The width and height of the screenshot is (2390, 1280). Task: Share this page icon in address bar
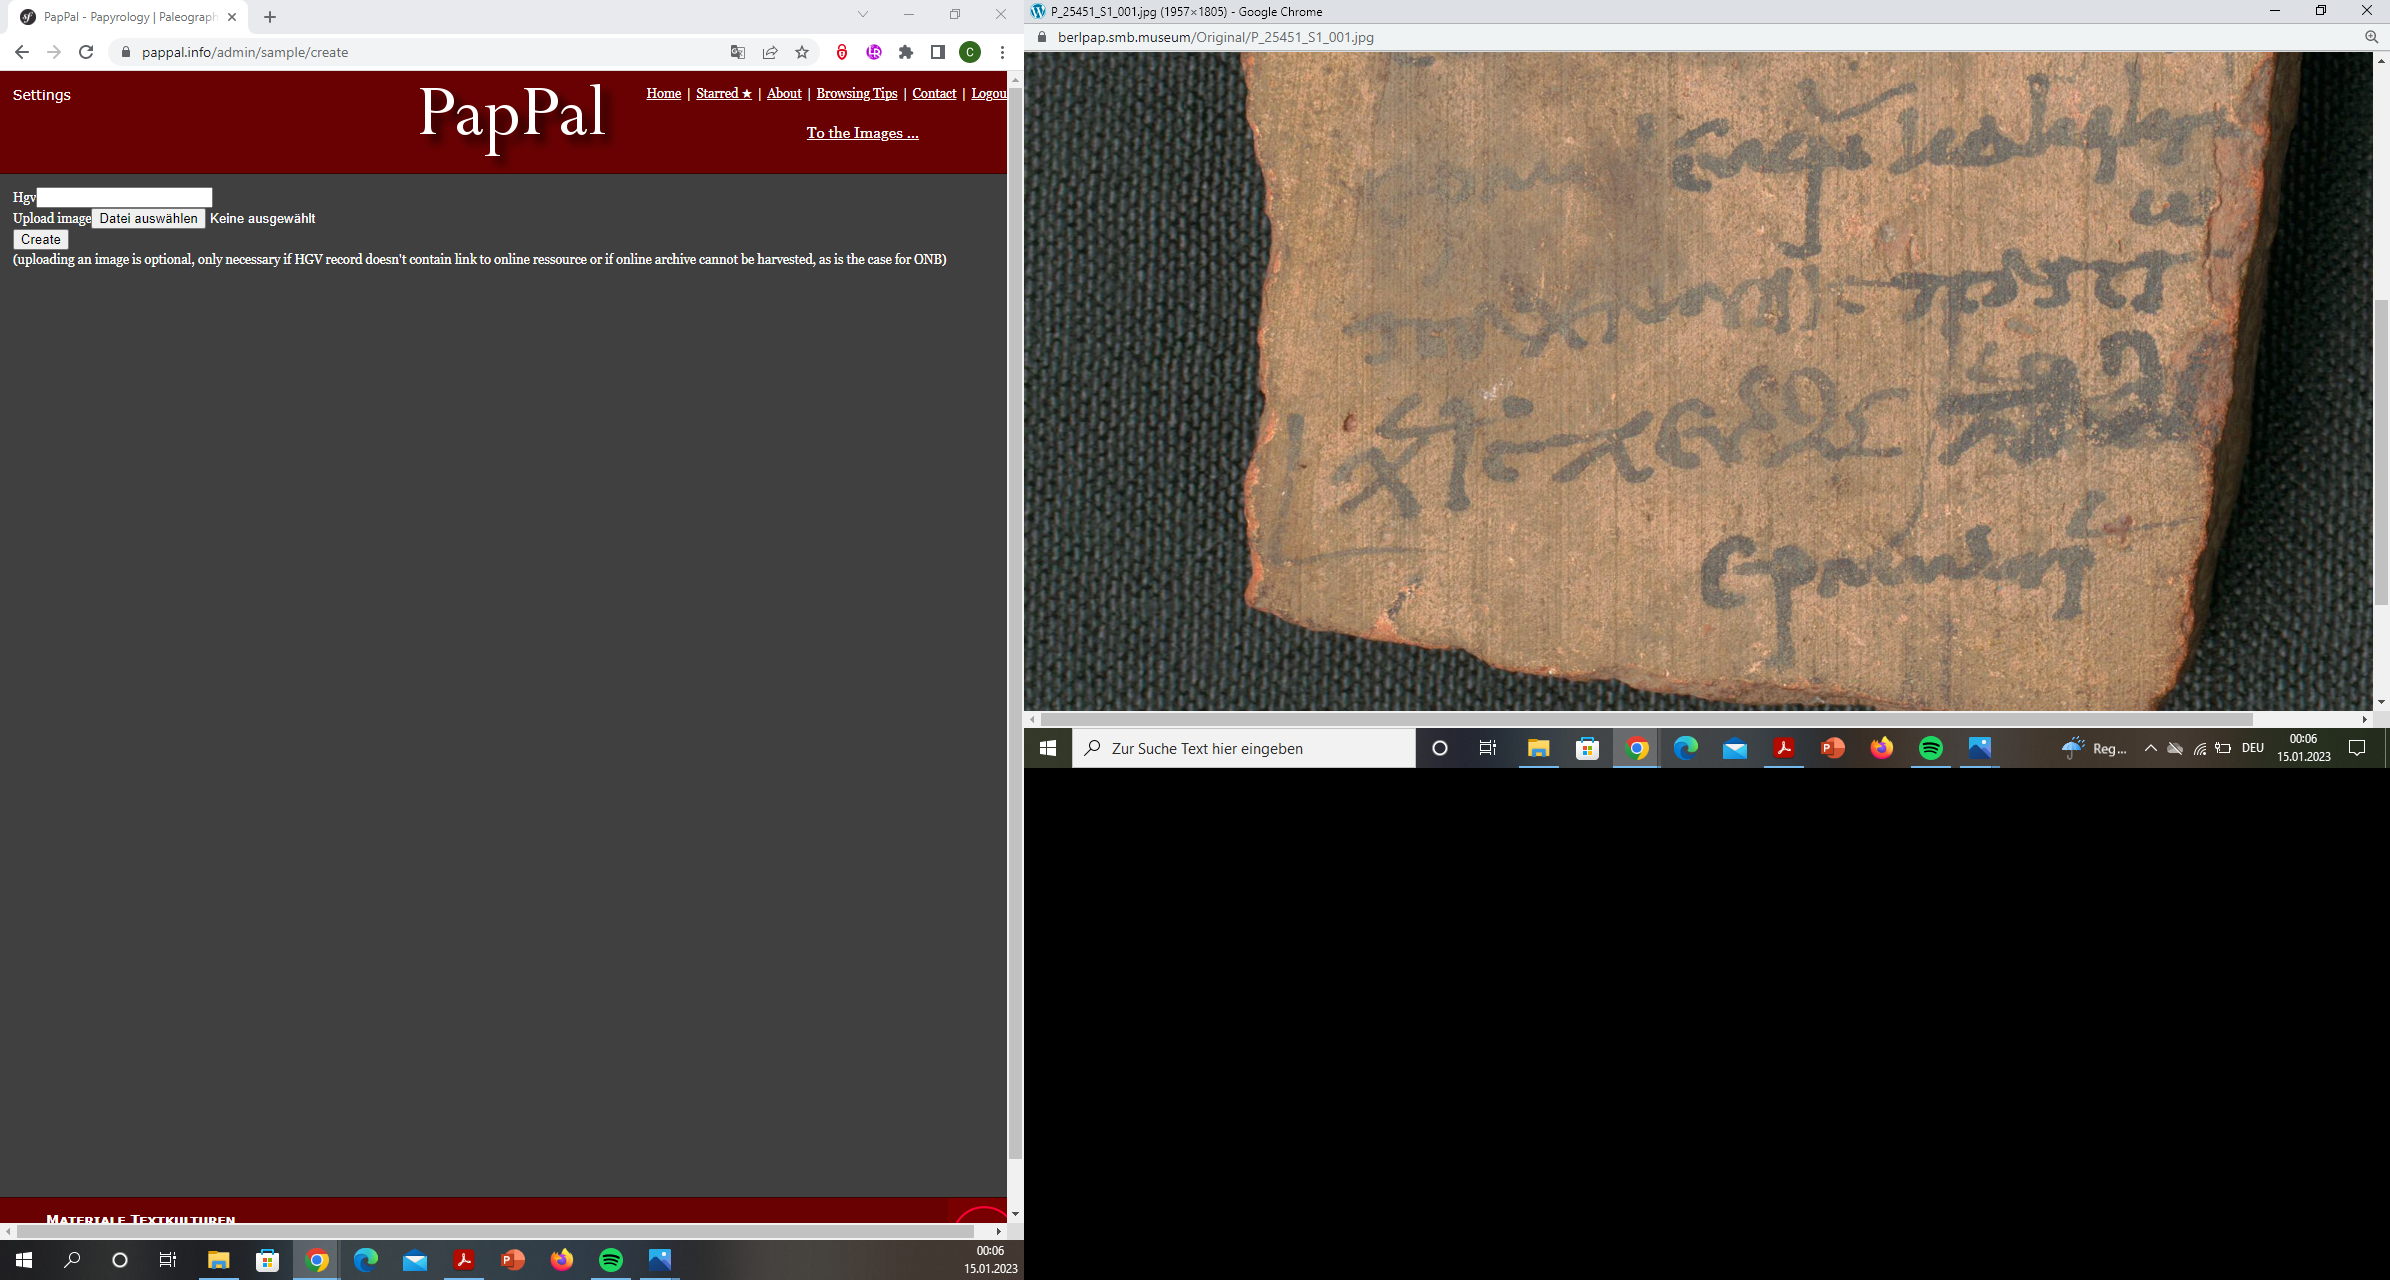pos(770,52)
